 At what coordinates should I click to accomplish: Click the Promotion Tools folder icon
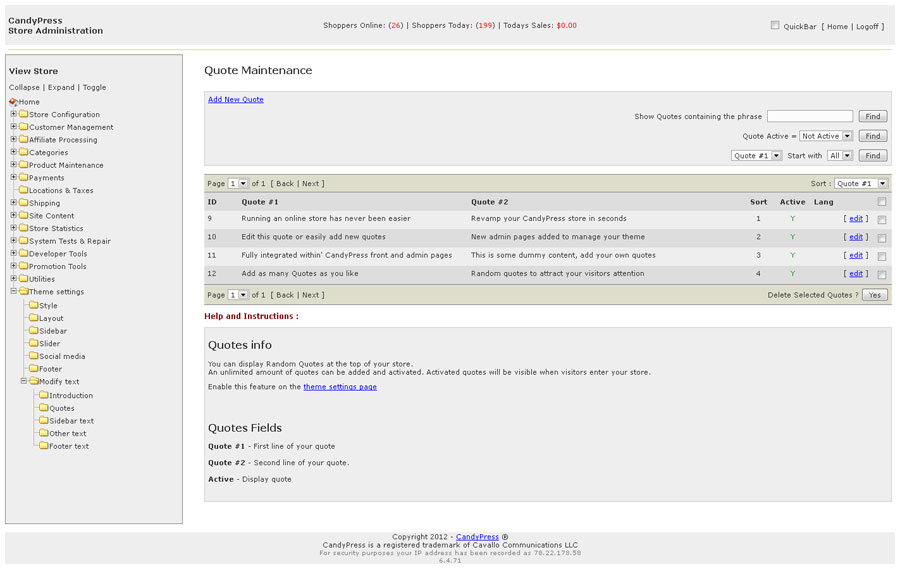coord(24,265)
